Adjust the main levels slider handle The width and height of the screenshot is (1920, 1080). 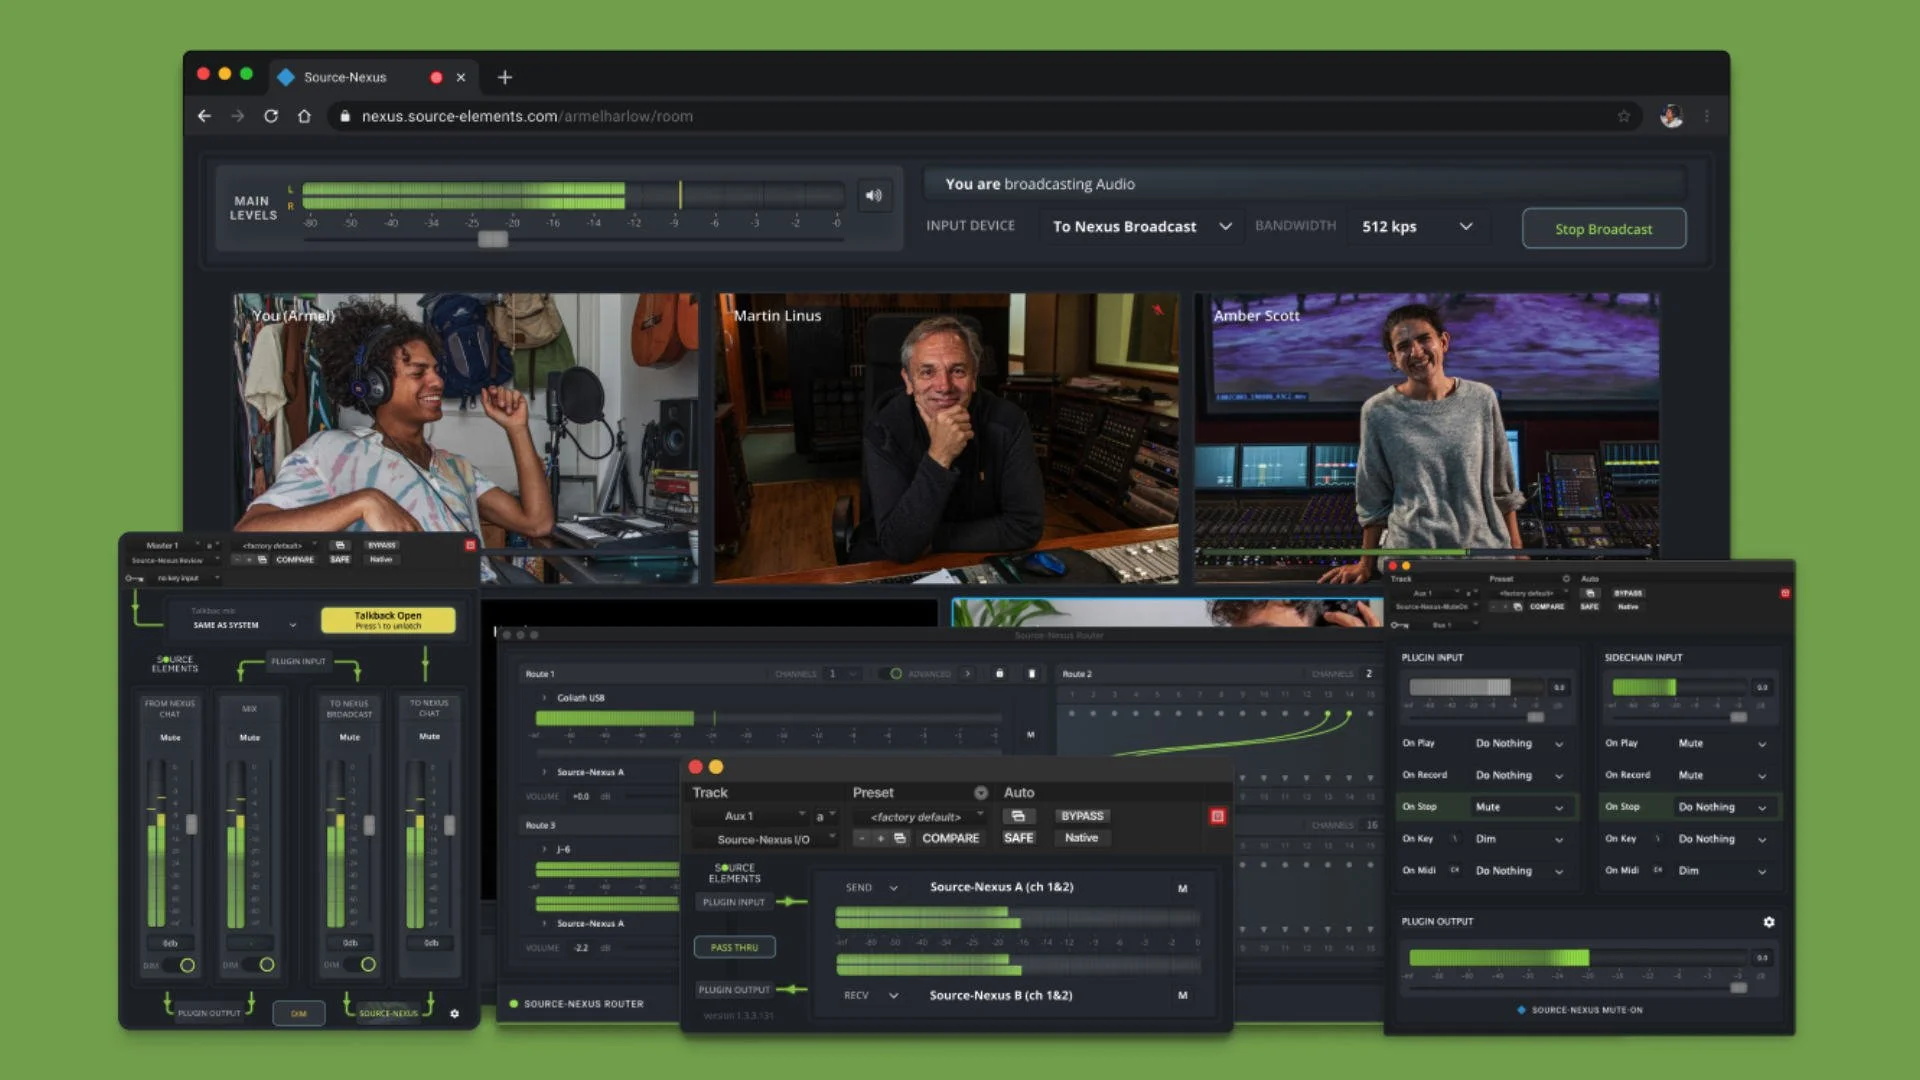pos(491,240)
